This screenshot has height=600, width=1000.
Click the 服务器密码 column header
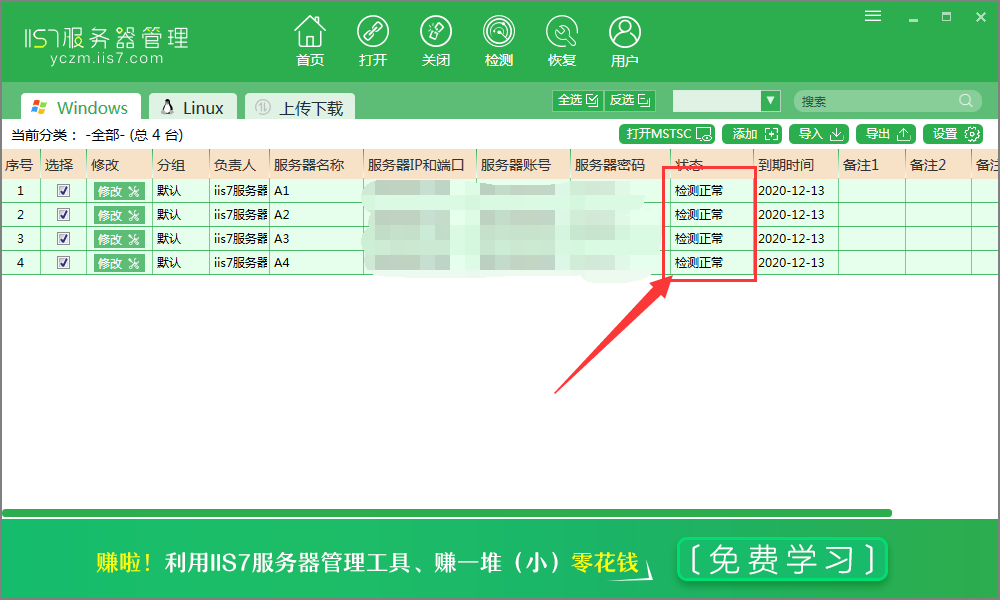click(x=620, y=165)
